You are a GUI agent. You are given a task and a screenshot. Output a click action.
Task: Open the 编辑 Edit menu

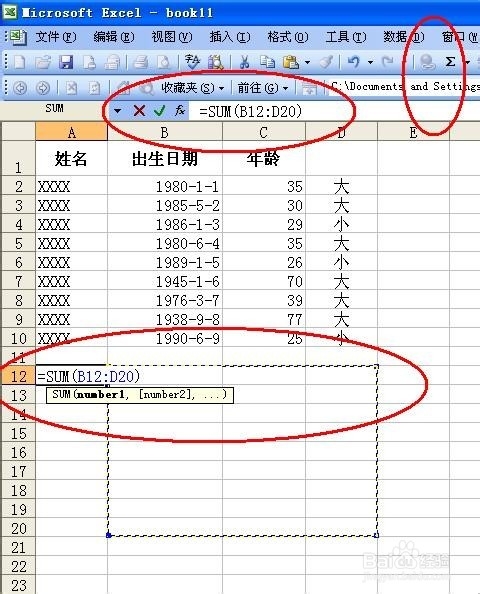pos(114,37)
